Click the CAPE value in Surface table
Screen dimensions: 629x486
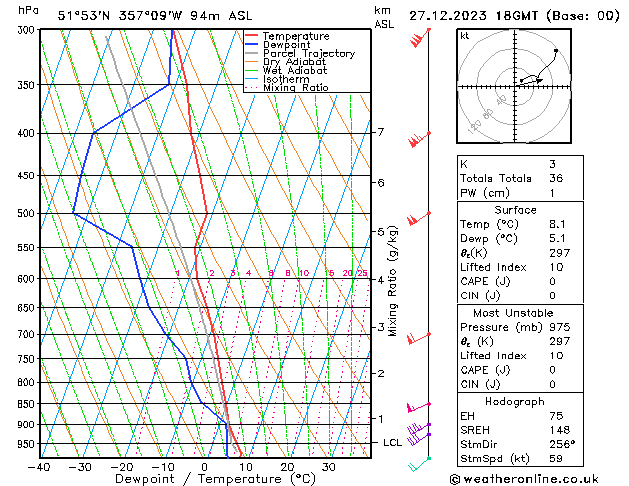tap(552, 281)
